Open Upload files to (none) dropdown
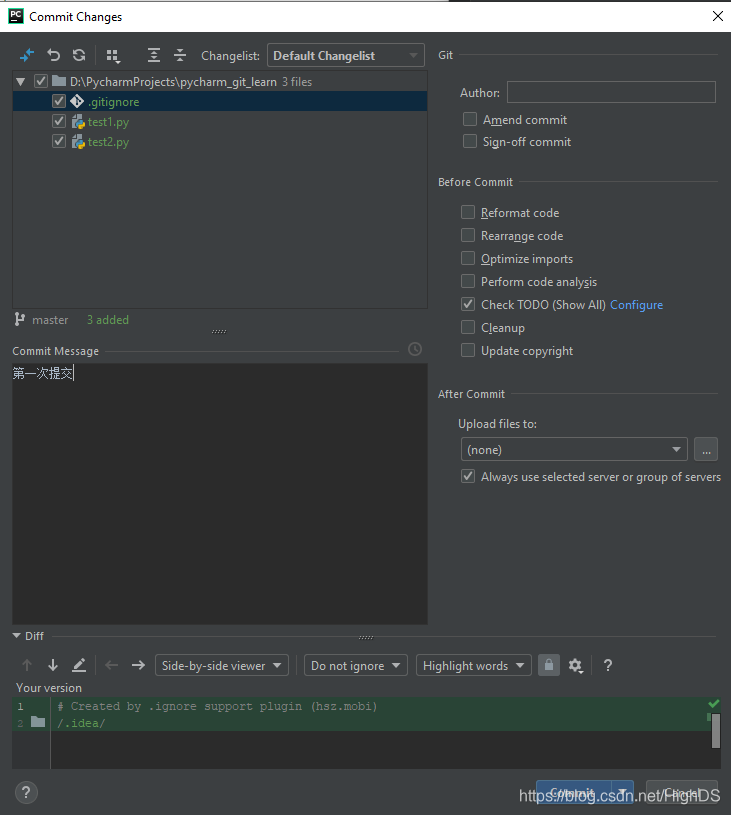This screenshot has height=815, width=731. point(574,449)
